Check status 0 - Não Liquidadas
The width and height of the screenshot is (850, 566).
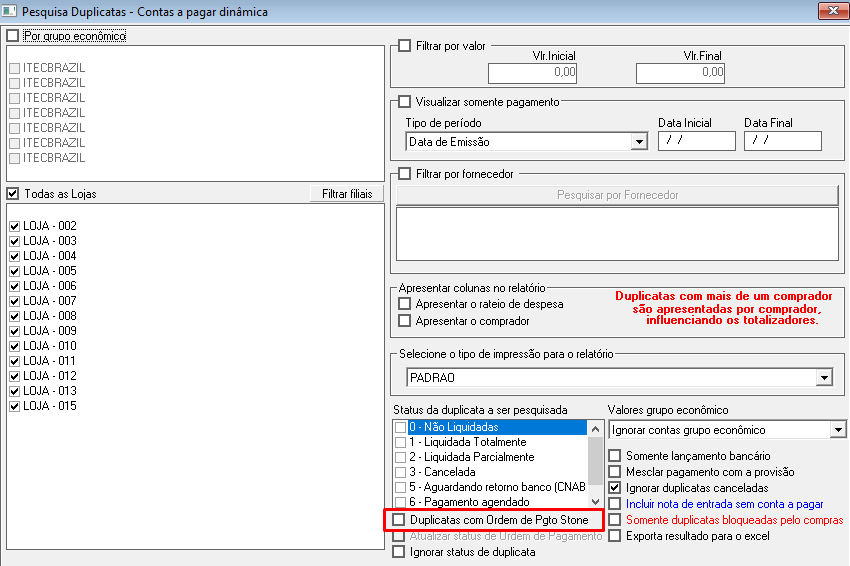(401, 427)
